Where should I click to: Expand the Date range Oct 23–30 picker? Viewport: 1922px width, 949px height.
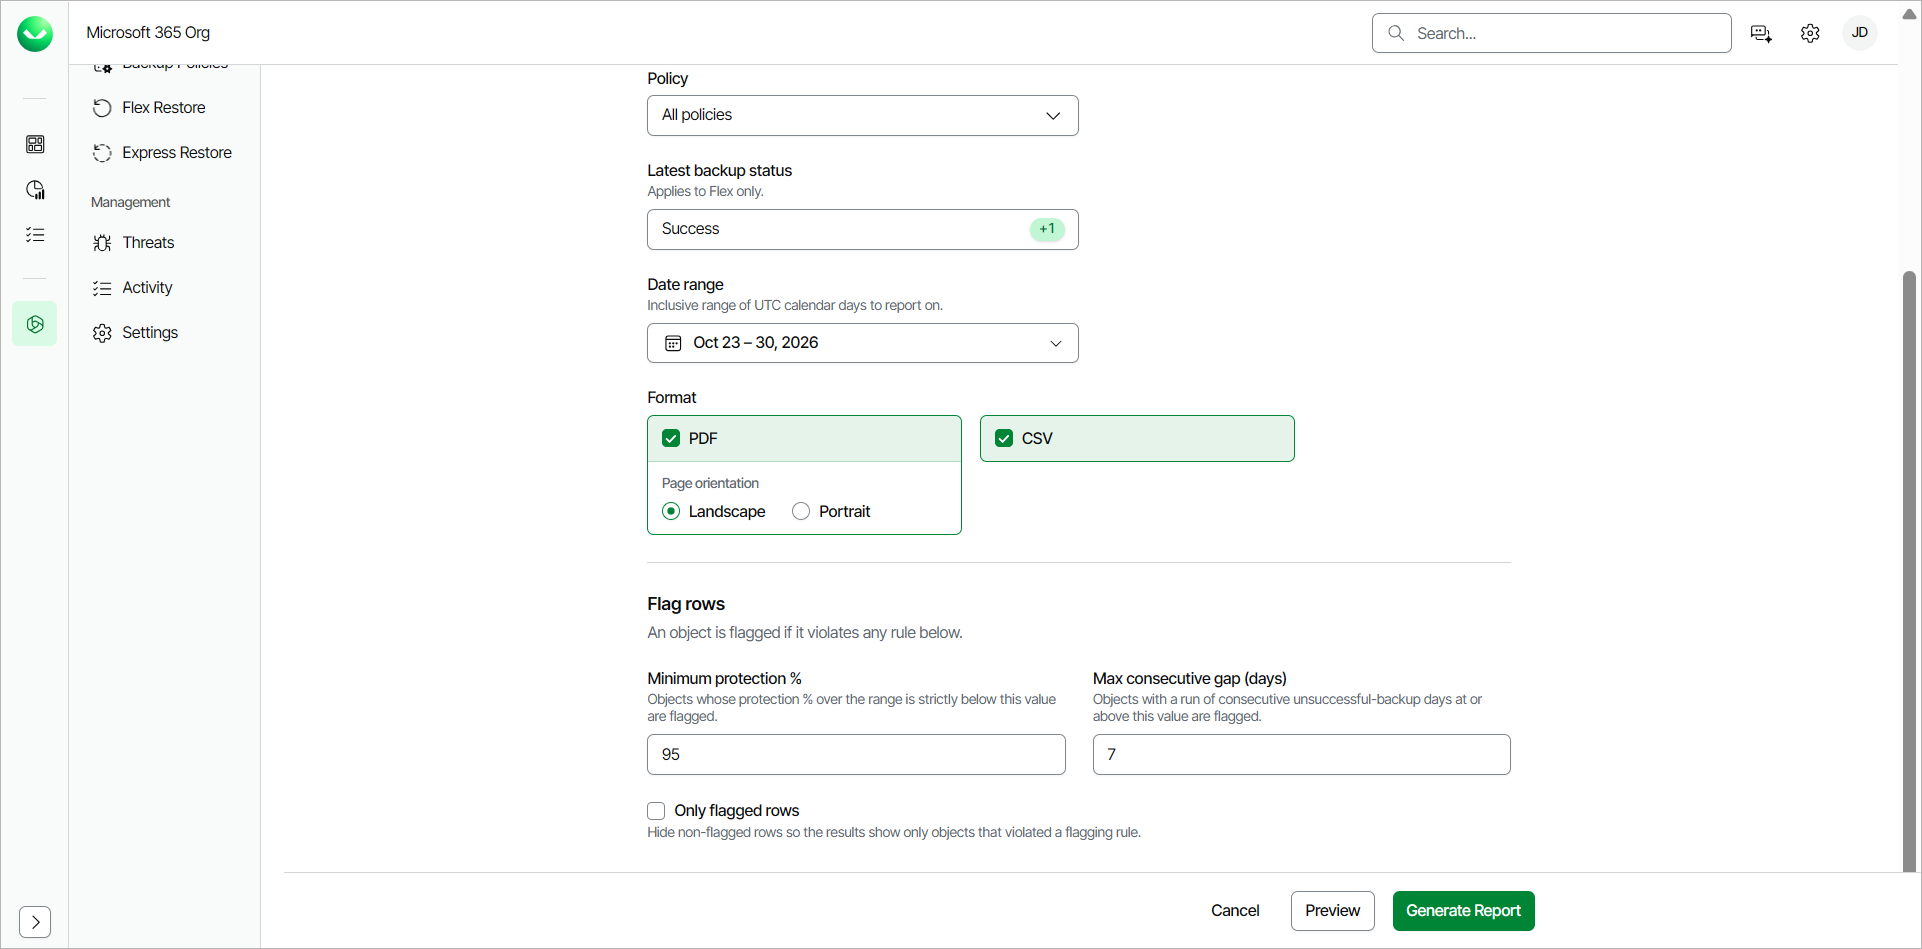862,343
